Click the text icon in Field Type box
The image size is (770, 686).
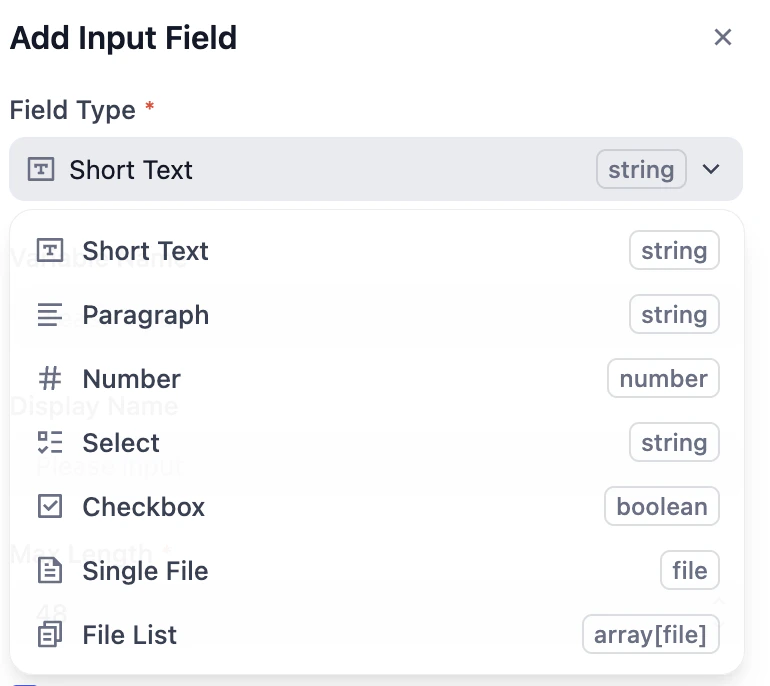click(x=40, y=170)
